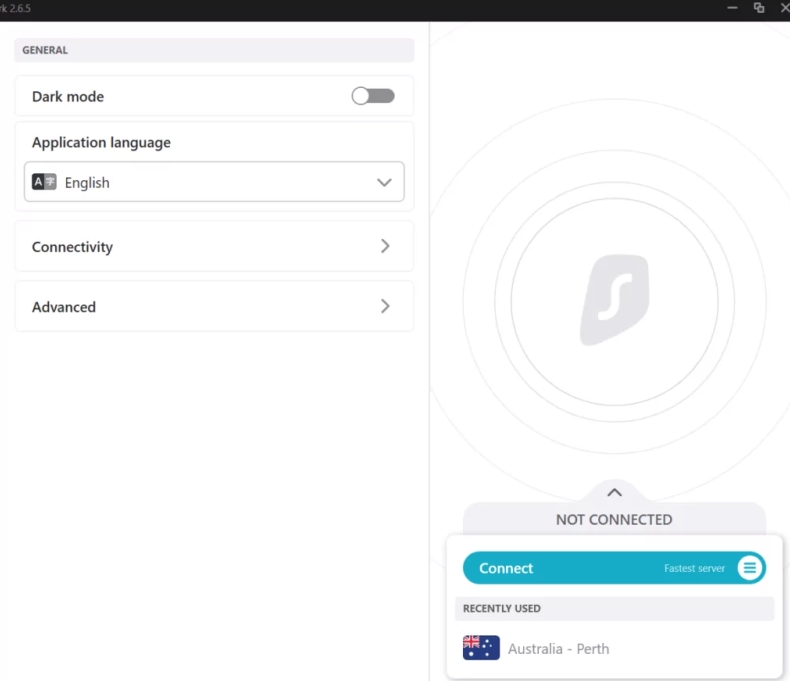Expand the panel using the up chevron

[614, 492]
